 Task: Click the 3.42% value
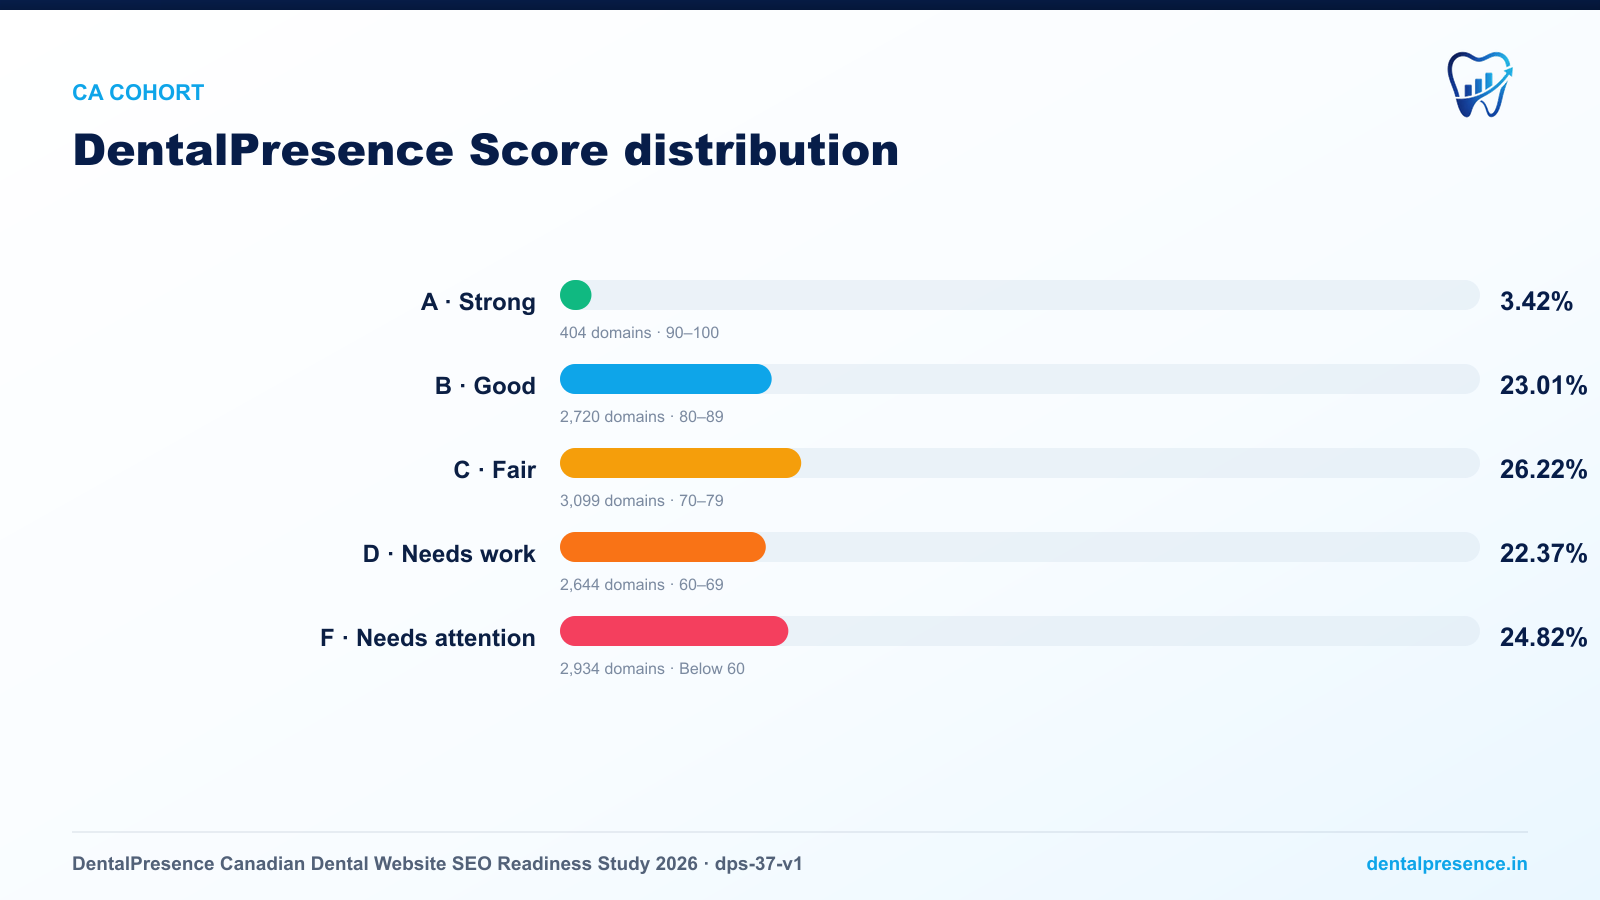[x=1536, y=302]
